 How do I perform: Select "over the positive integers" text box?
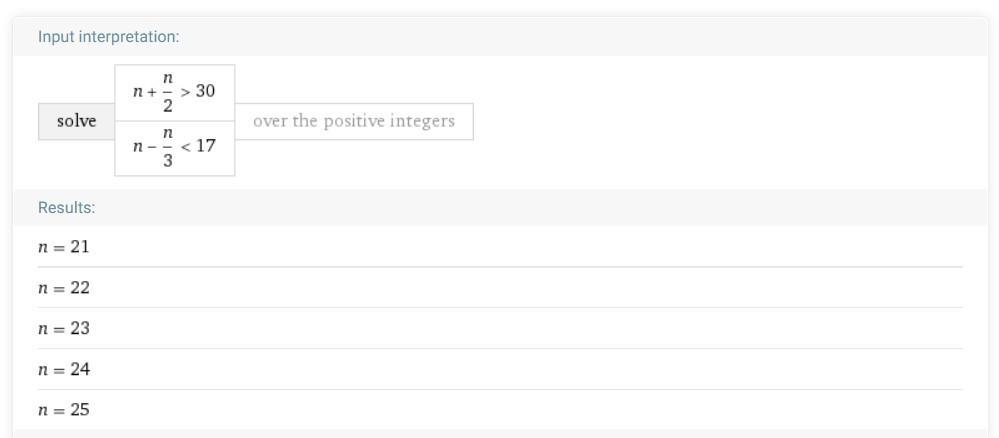point(353,122)
